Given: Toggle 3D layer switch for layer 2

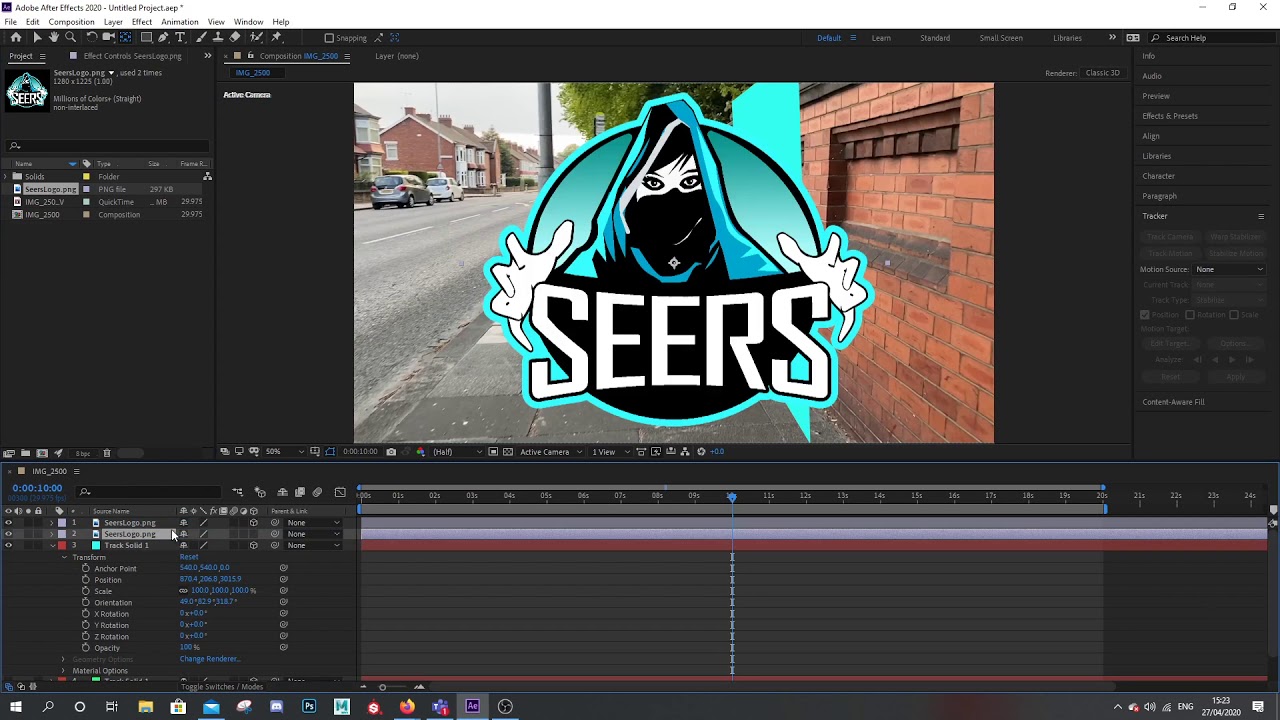Looking at the screenshot, I should (x=254, y=534).
